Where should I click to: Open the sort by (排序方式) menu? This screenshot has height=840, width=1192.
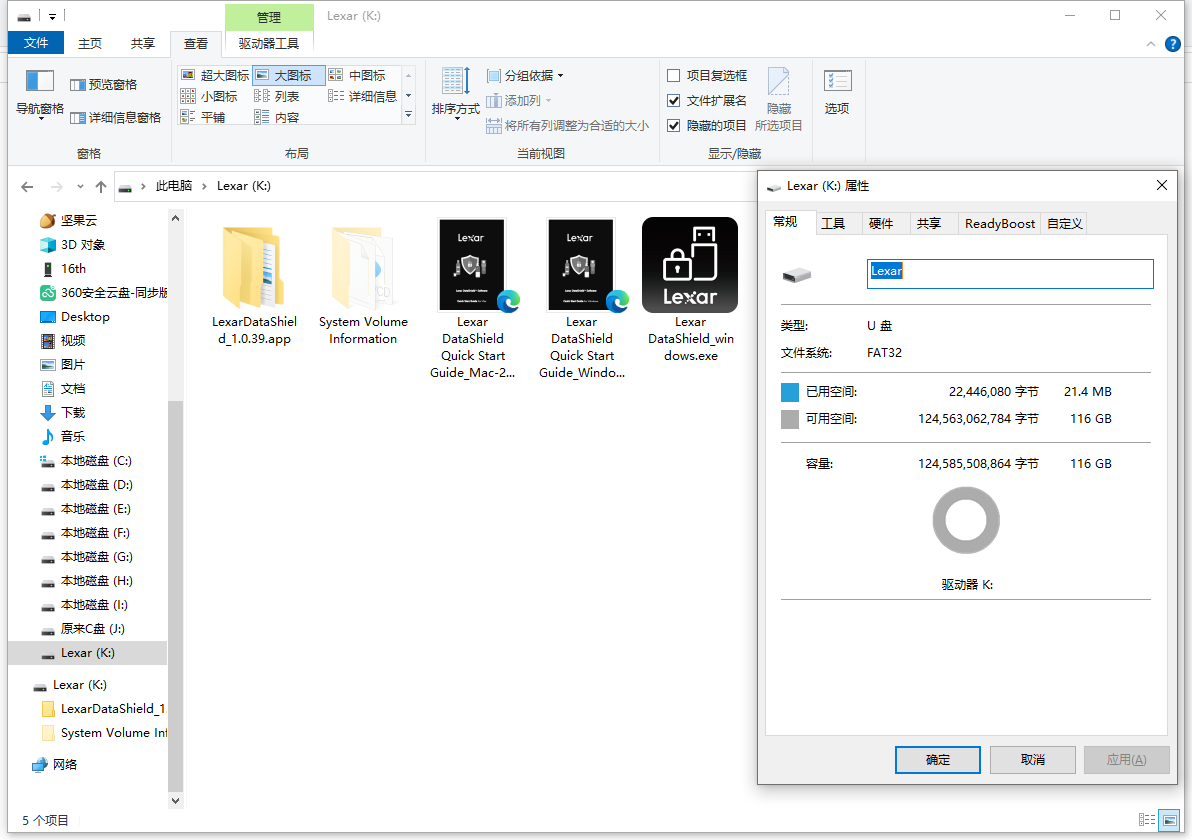(x=456, y=93)
